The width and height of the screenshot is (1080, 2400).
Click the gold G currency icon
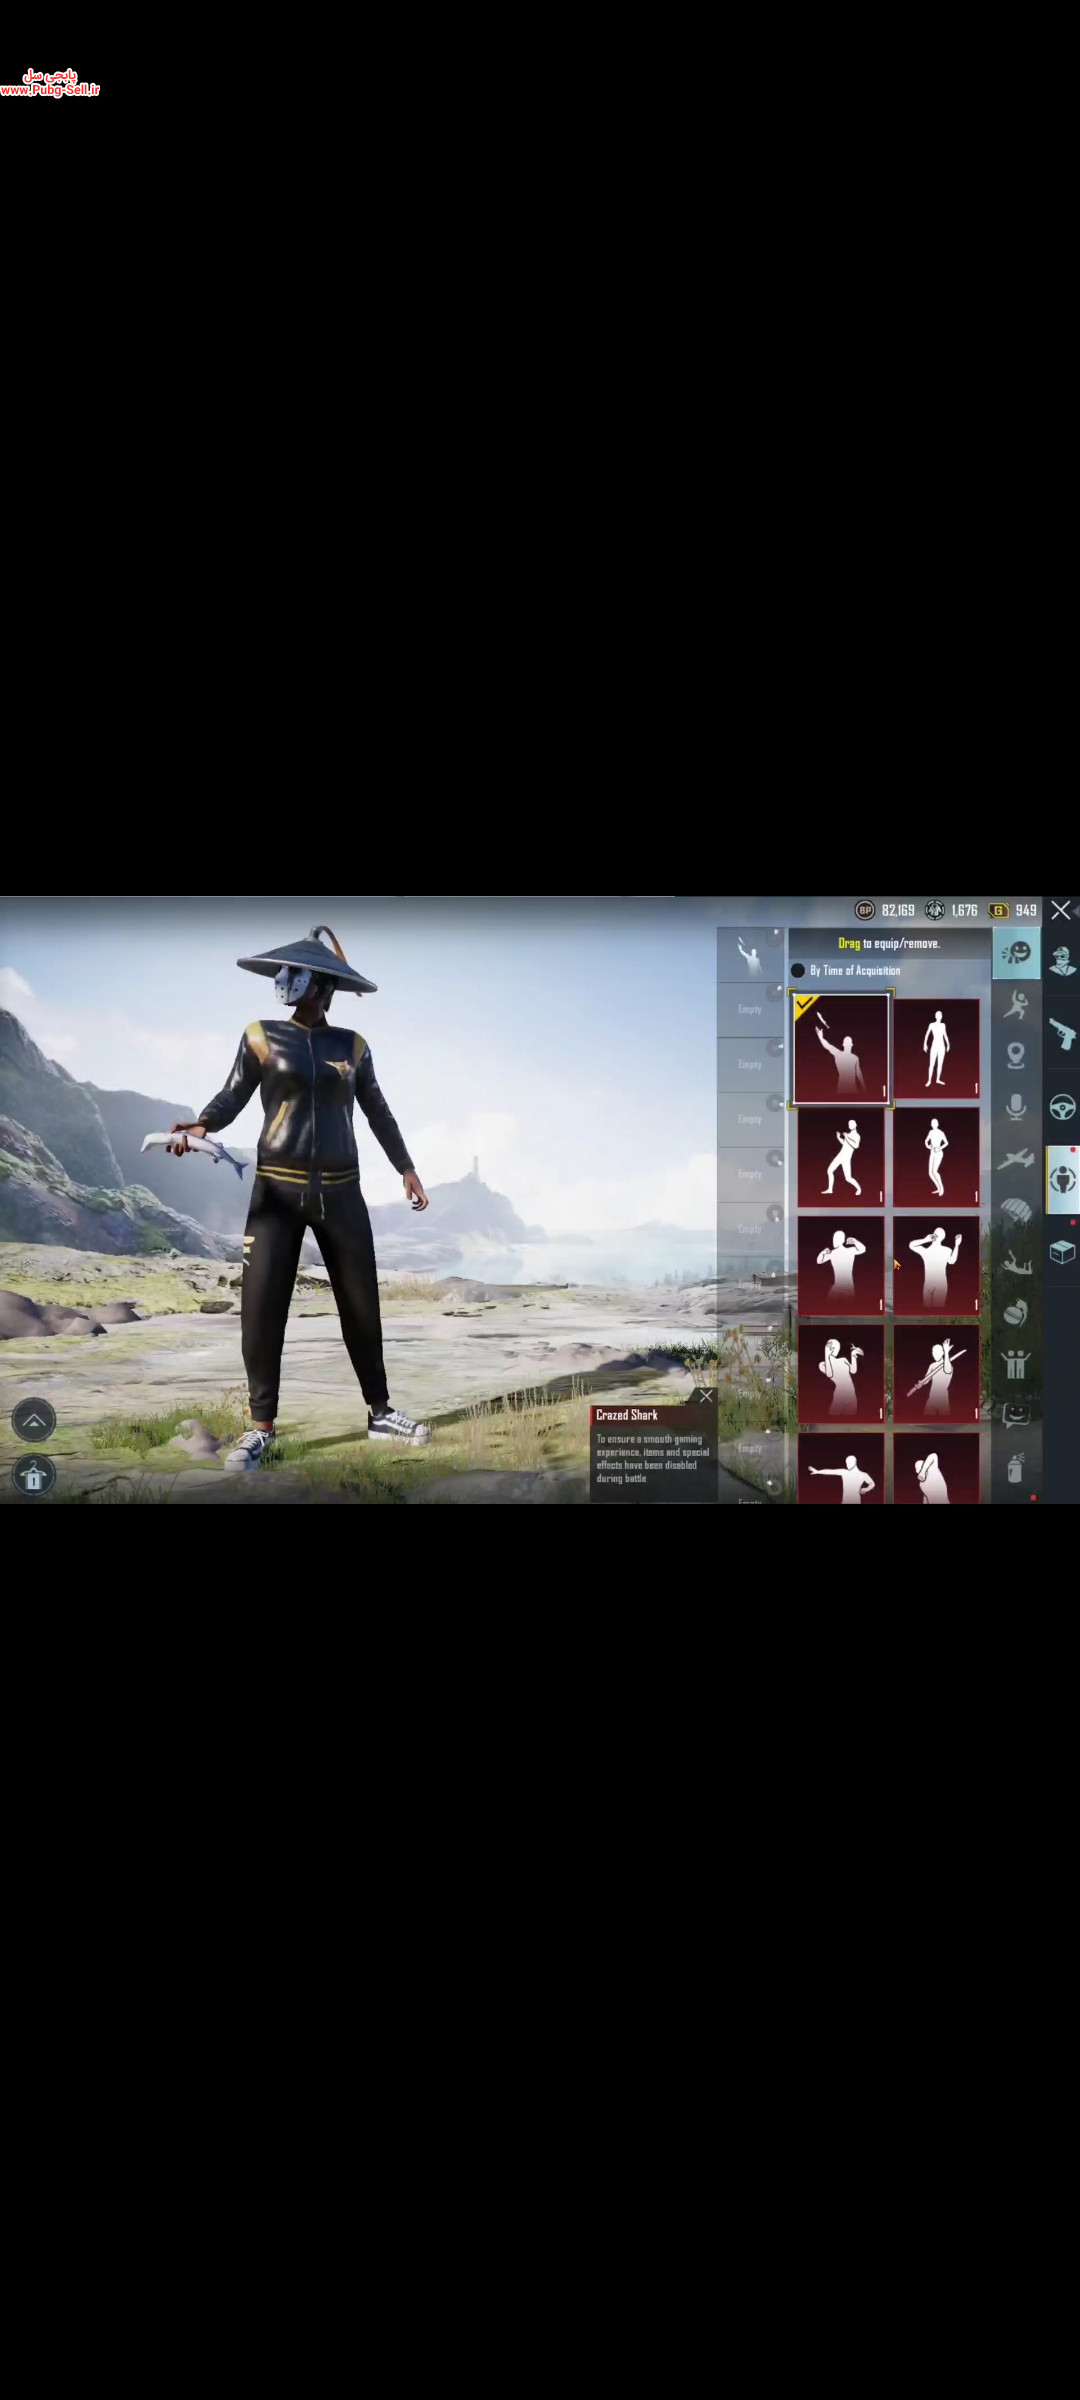pos(998,910)
